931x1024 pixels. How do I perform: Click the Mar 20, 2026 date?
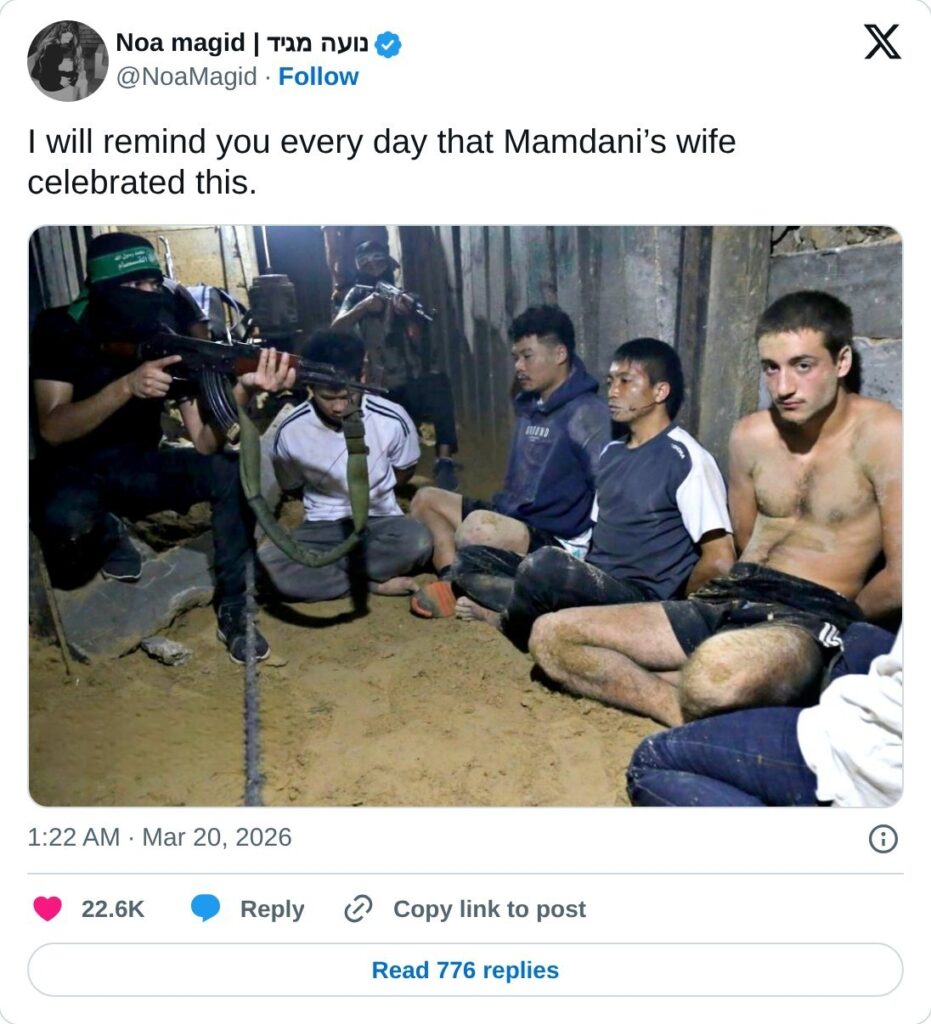[217, 837]
